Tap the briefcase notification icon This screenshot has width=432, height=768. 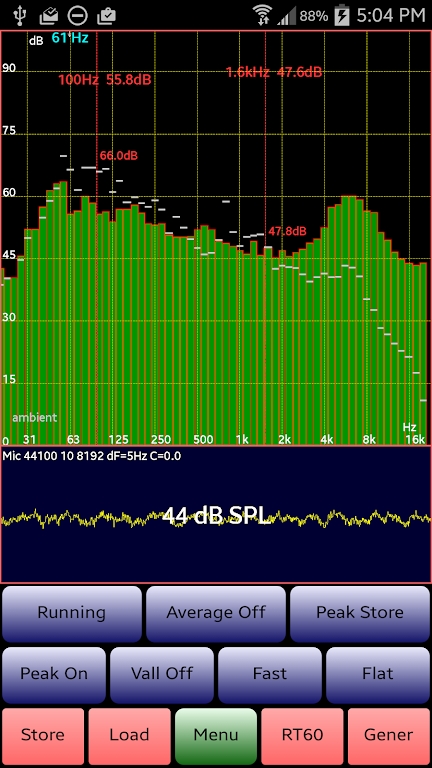coord(106,16)
